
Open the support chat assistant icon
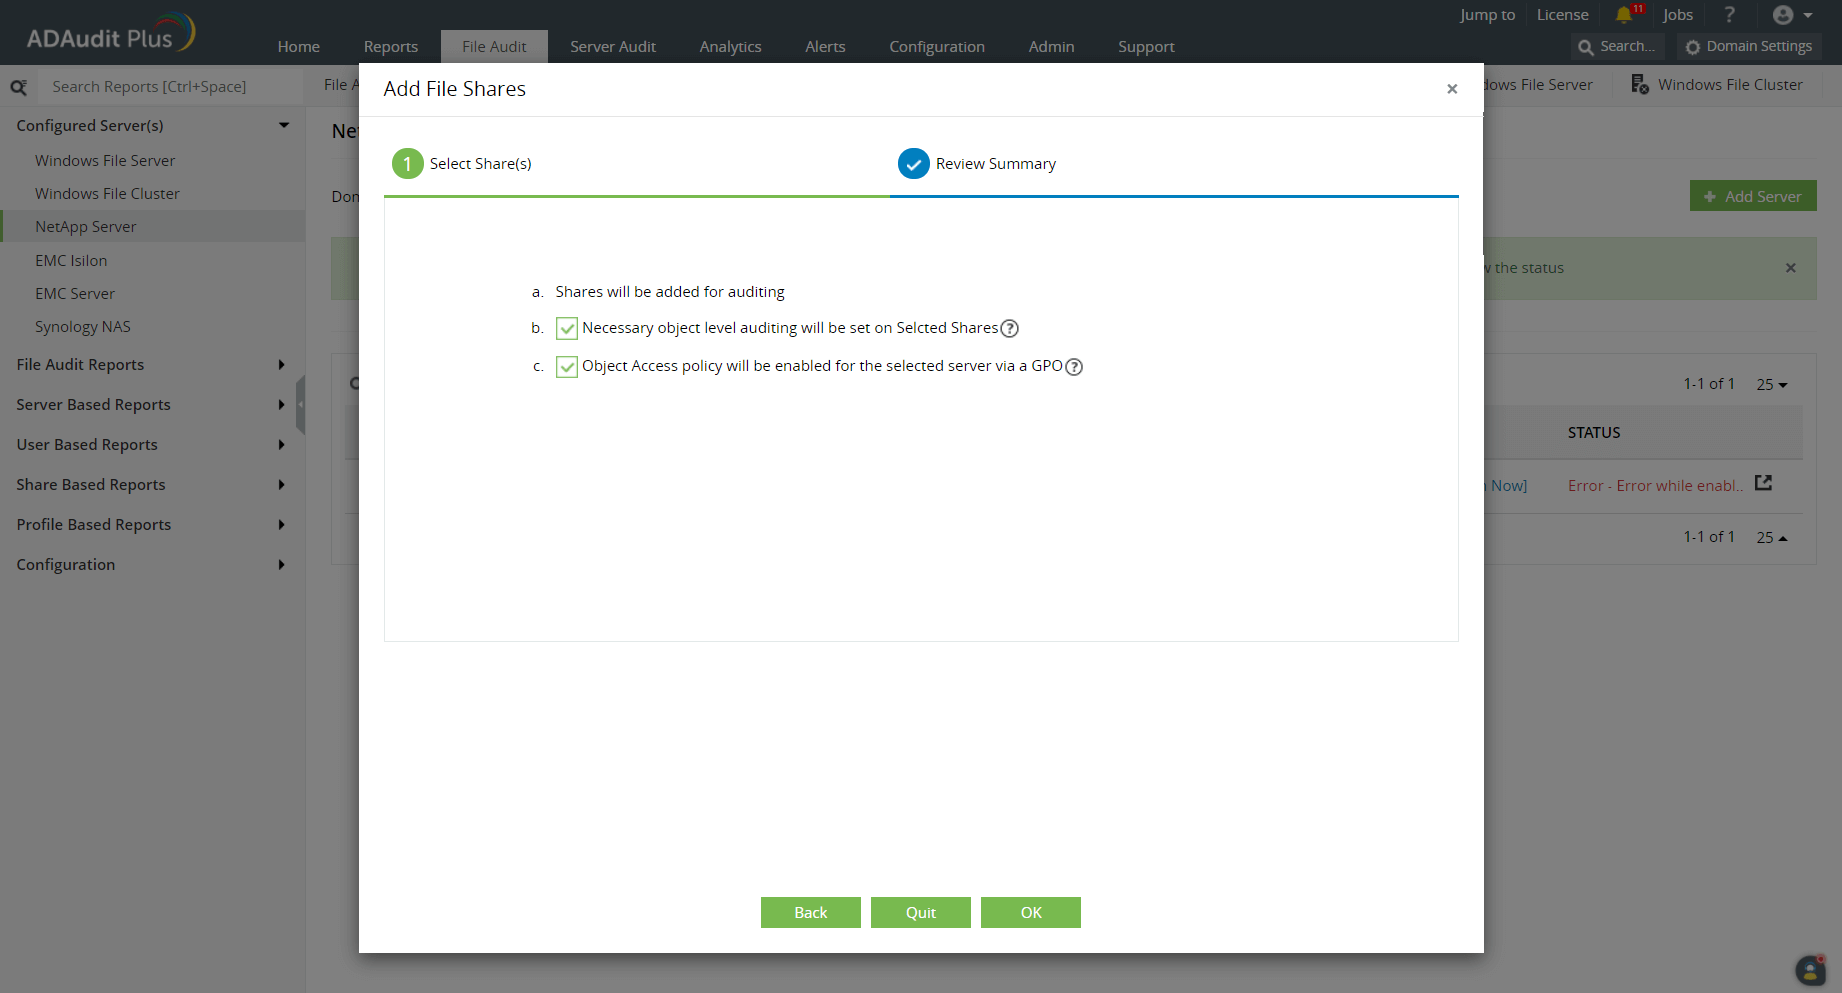[1811, 970]
